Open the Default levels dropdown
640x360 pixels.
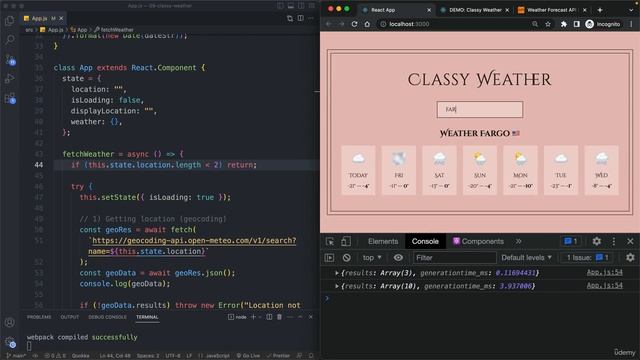click(526, 258)
